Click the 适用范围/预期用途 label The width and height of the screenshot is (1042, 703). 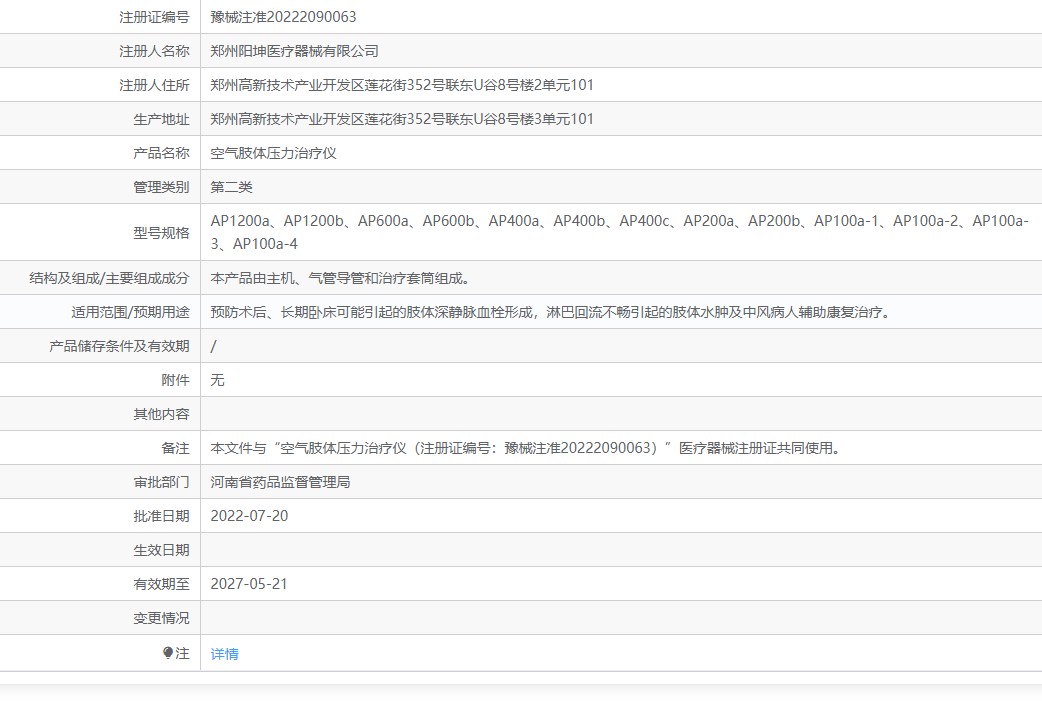(130, 312)
